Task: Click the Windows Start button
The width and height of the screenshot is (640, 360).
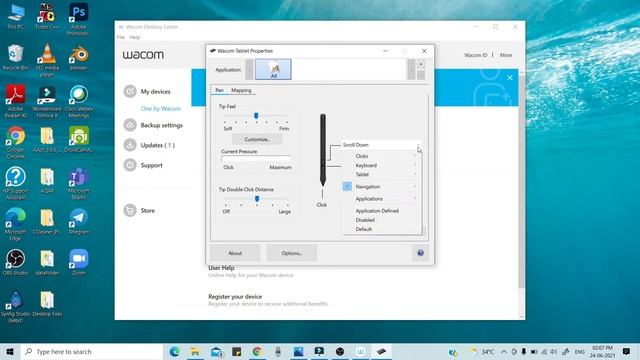Action: (x=10, y=351)
